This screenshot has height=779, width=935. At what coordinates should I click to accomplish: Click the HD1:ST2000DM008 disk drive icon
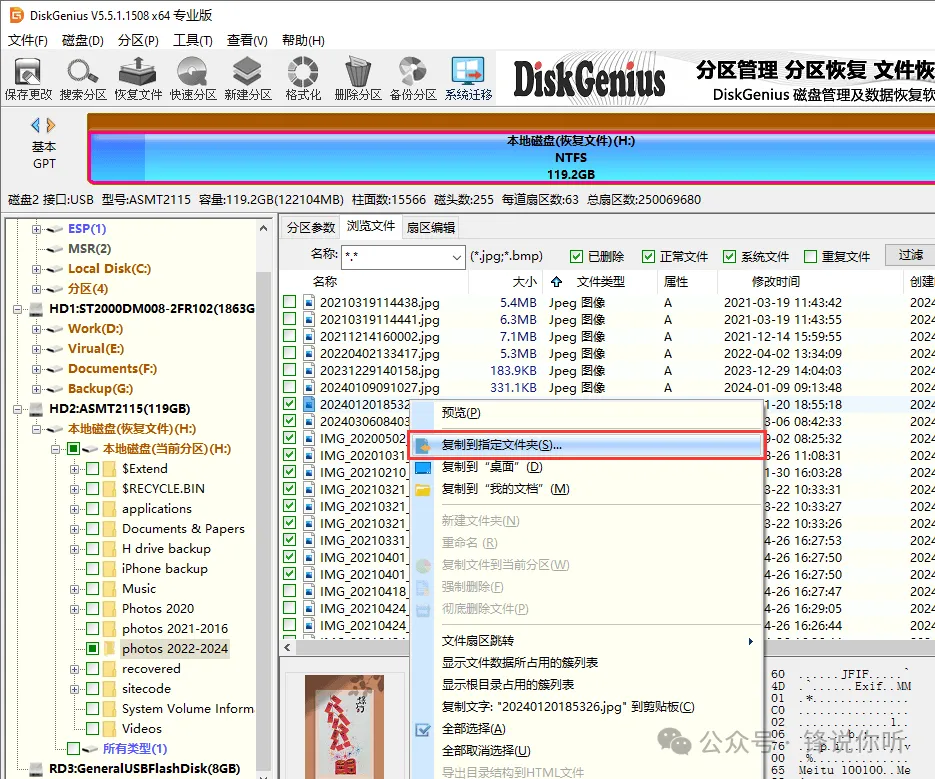click(x=36, y=309)
